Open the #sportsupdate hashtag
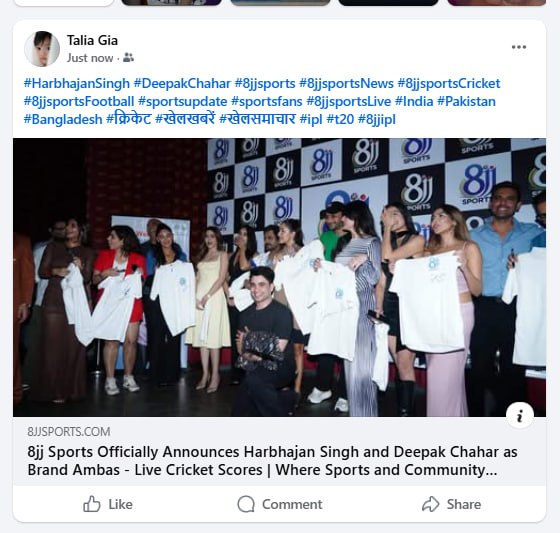560x533 pixels. 182,101
